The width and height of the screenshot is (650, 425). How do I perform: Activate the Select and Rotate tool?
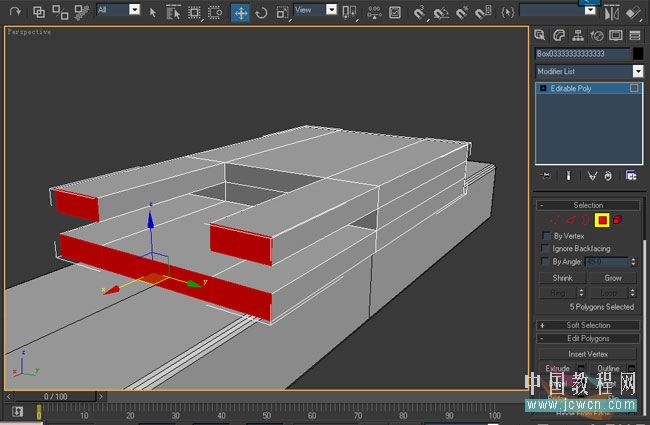pyautogui.click(x=261, y=13)
